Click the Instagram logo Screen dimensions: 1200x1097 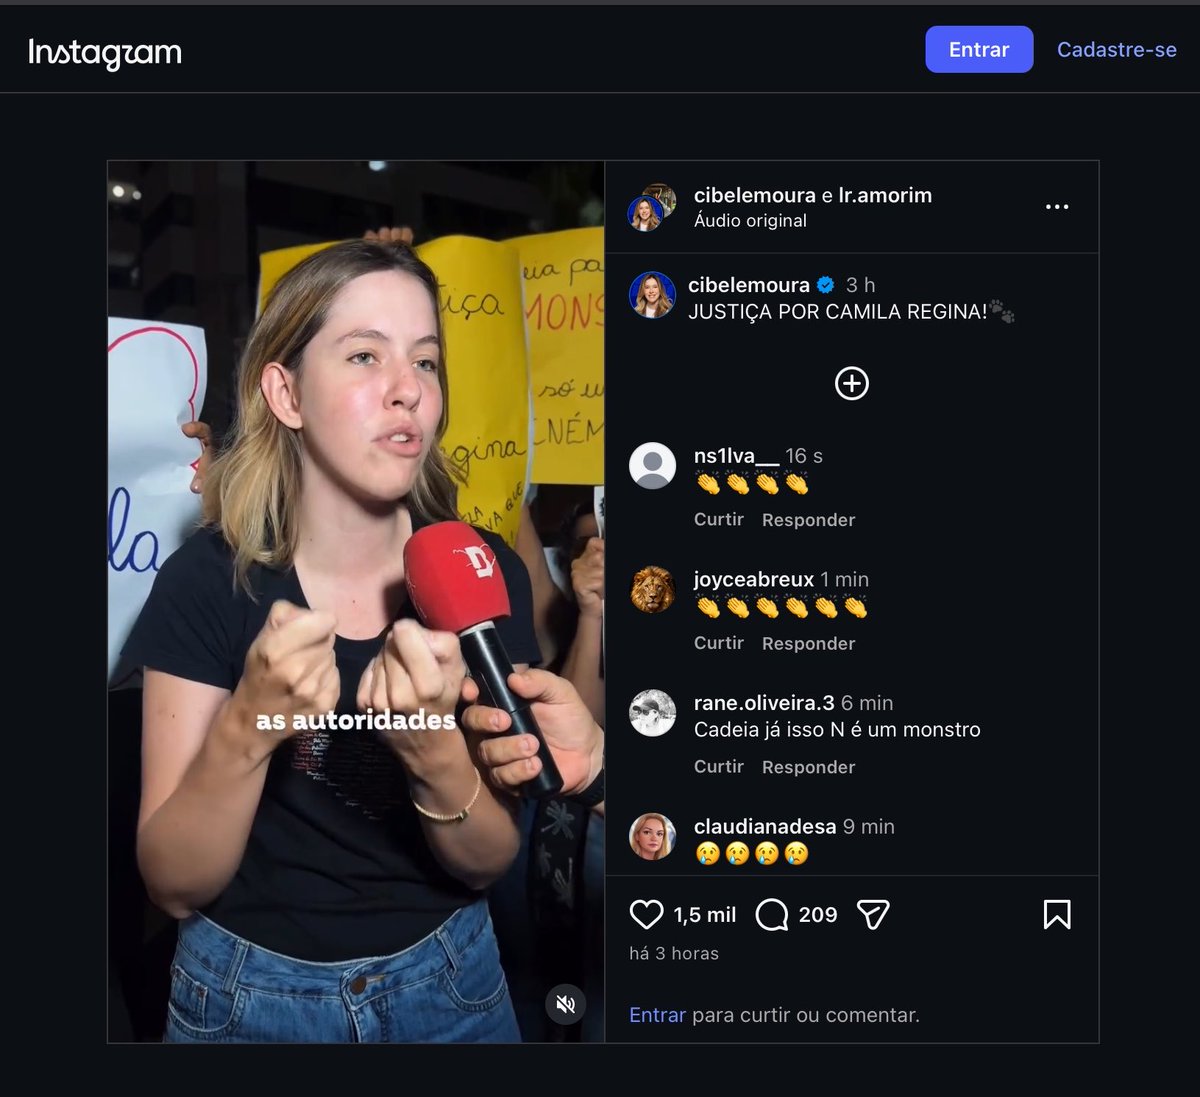click(105, 52)
